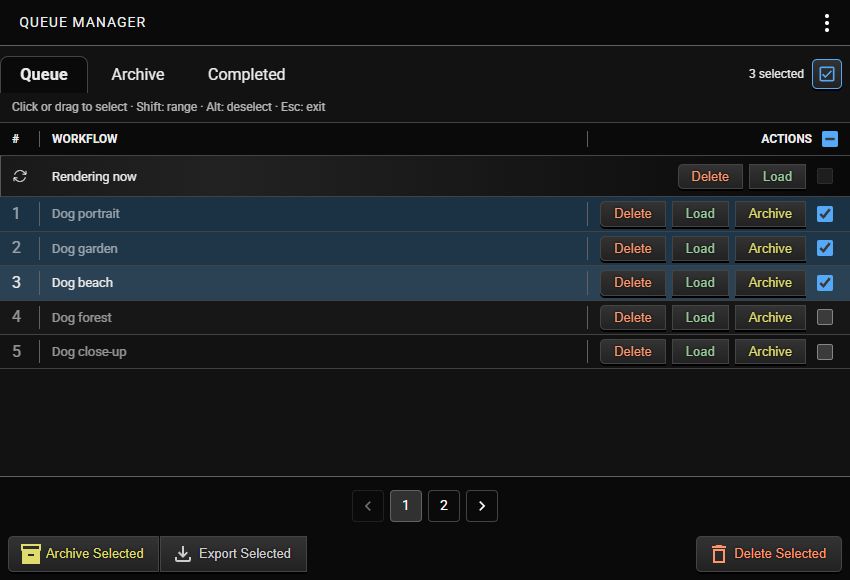Screen dimensions: 850x580
Task: Delete the Dog portrait item
Action: click(633, 214)
